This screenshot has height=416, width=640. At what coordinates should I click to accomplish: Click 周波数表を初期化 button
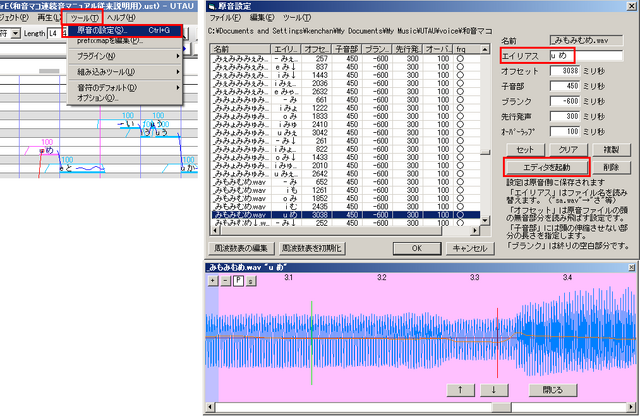[x=313, y=248]
